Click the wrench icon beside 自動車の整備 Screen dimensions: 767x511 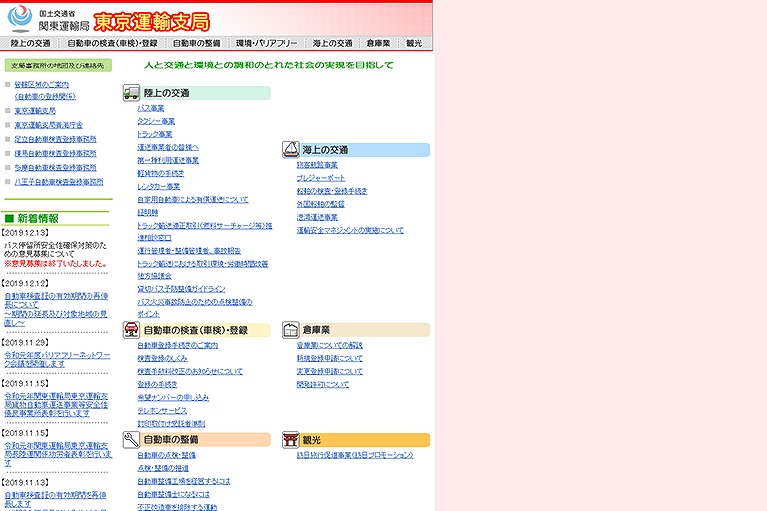(x=131, y=439)
